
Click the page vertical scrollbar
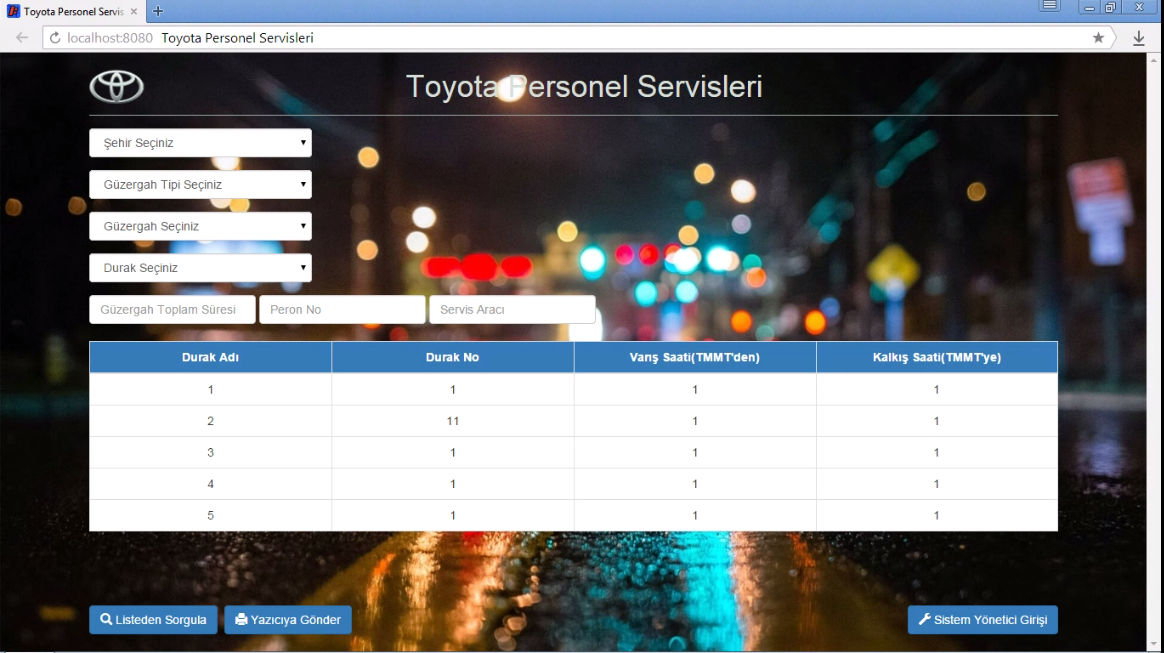(x=1154, y=352)
